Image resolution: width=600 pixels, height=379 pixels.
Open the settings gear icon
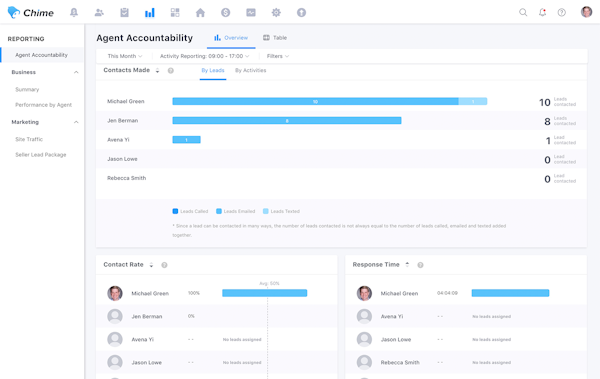point(276,13)
